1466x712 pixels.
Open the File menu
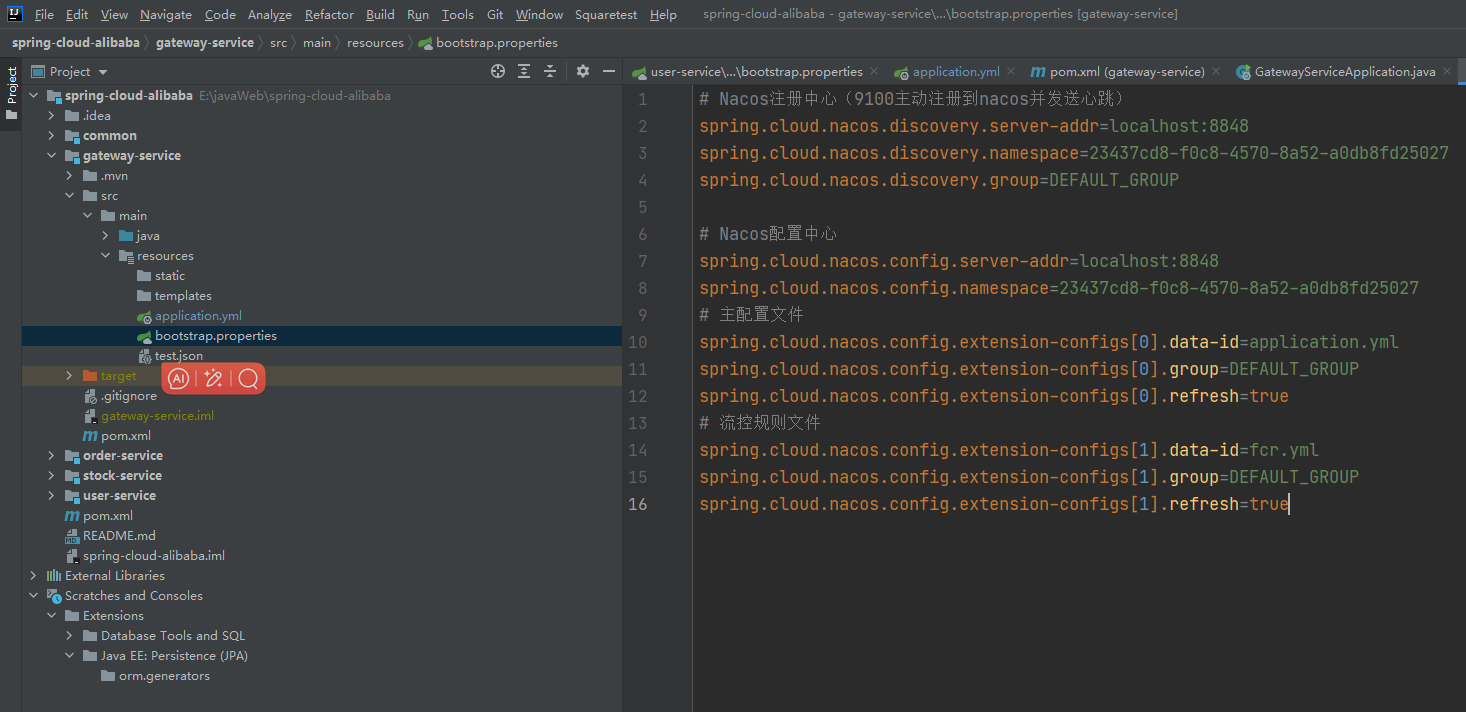pyautogui.click(x=44, y=15)
